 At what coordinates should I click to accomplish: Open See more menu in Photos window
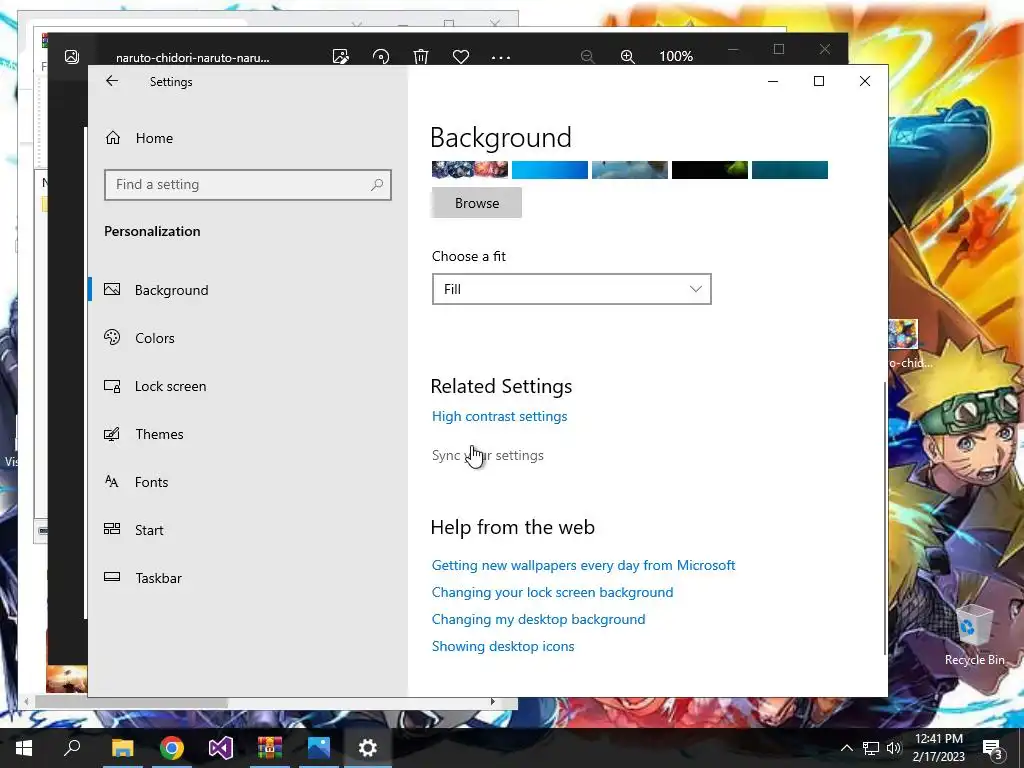pos(501,57)
